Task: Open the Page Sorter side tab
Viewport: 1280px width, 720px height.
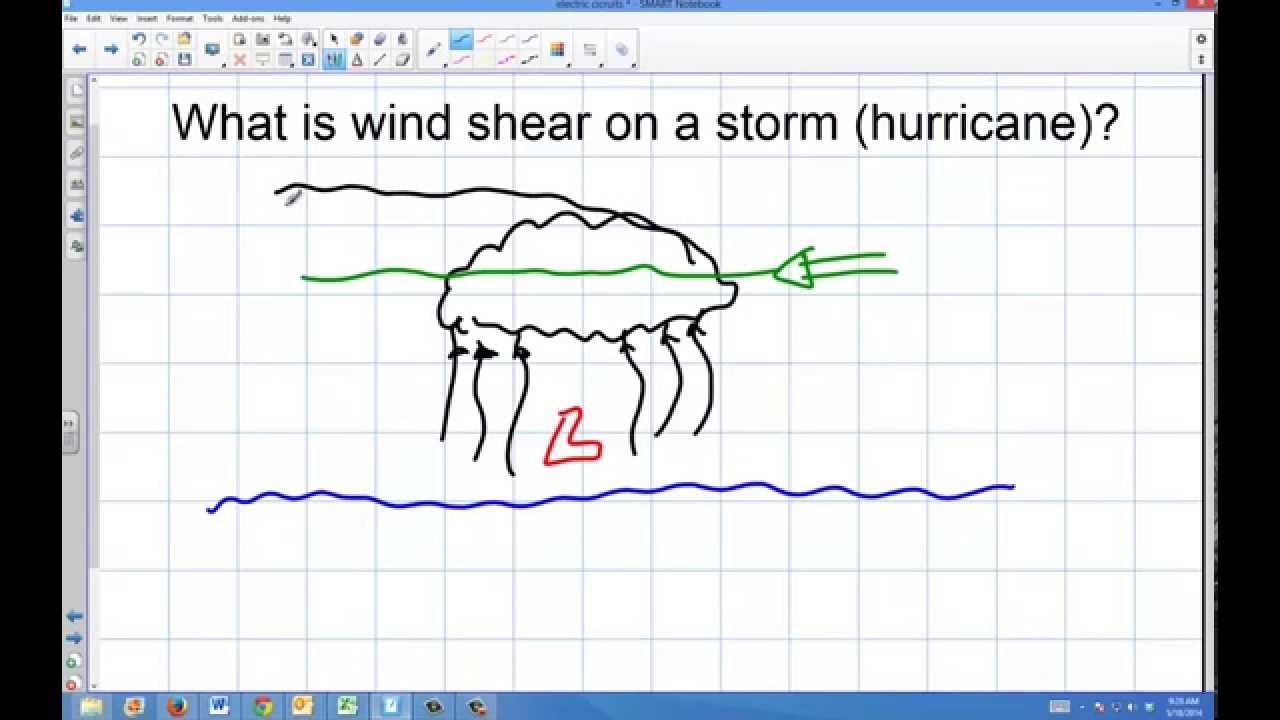Action: pos(76,90)
